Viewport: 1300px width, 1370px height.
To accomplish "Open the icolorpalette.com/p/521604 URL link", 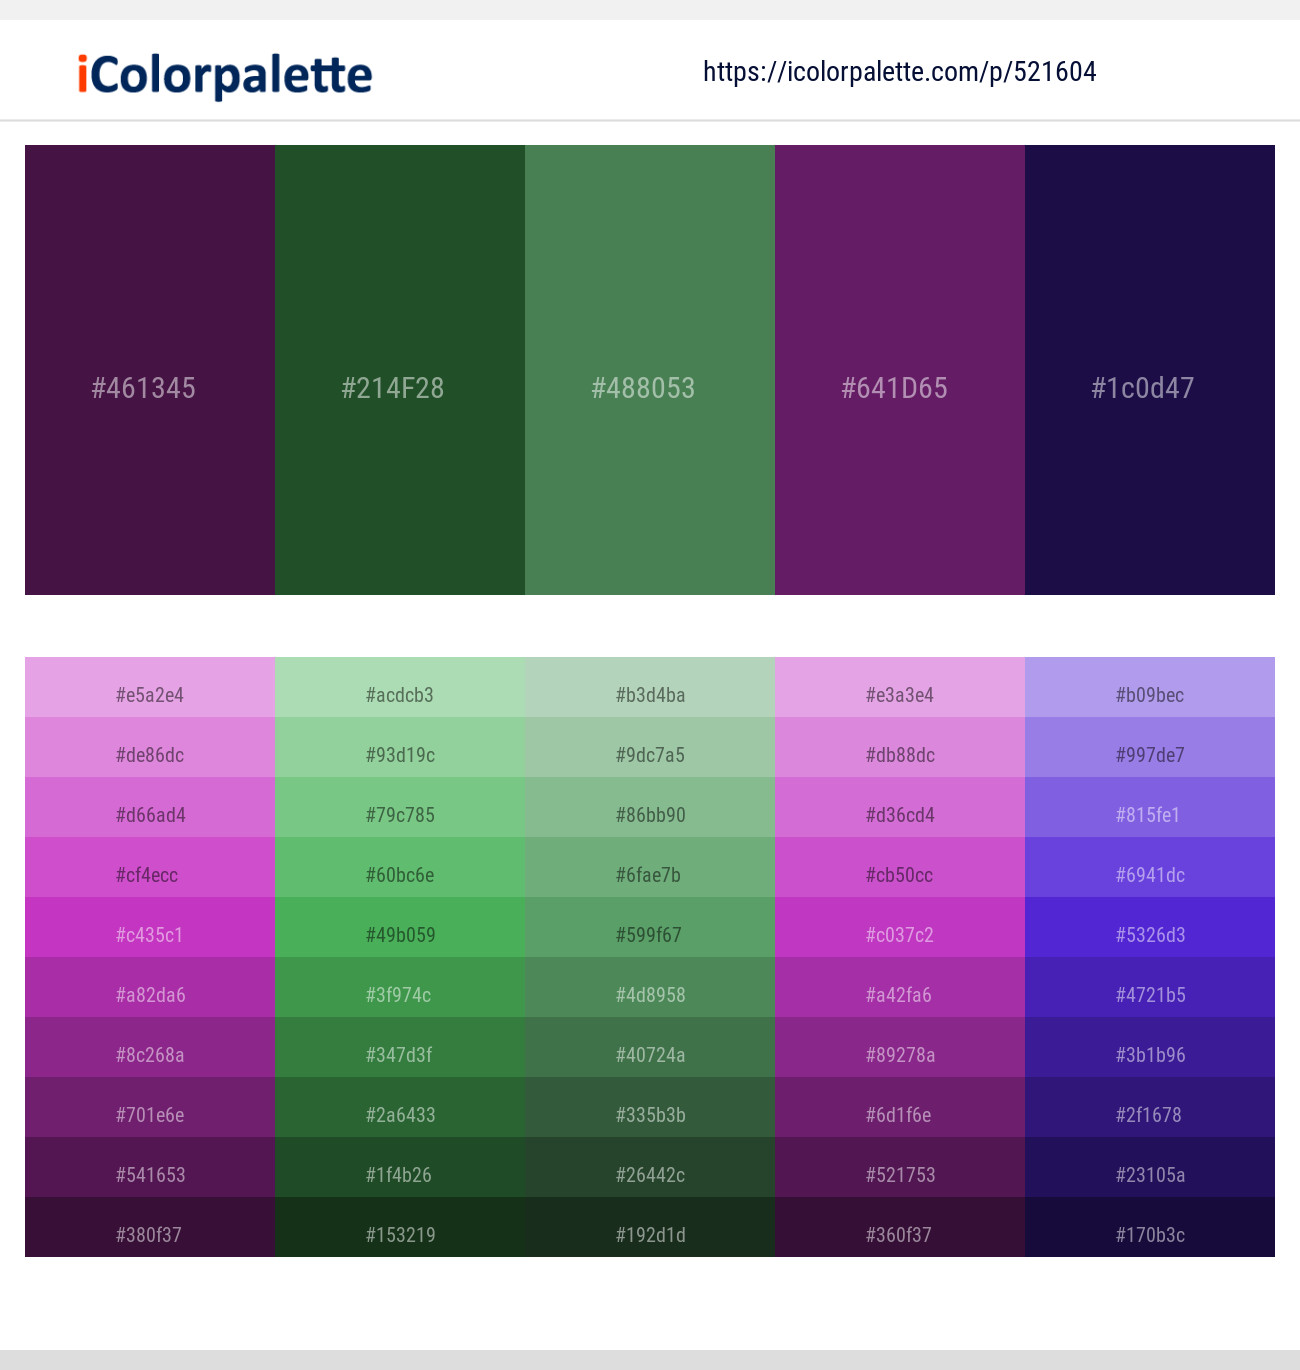I will click(899, 72).
